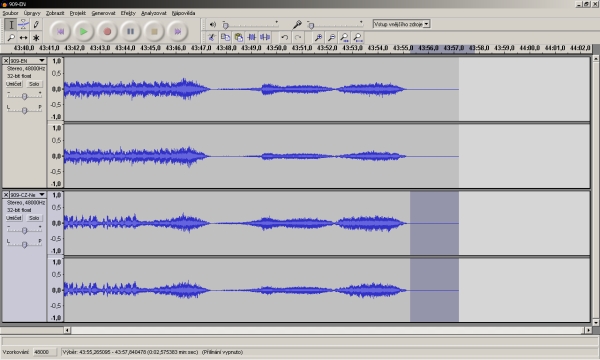Silence the selected audio
Screen dimensions: 600x360
pyautogui.click(x=265, y=37)
